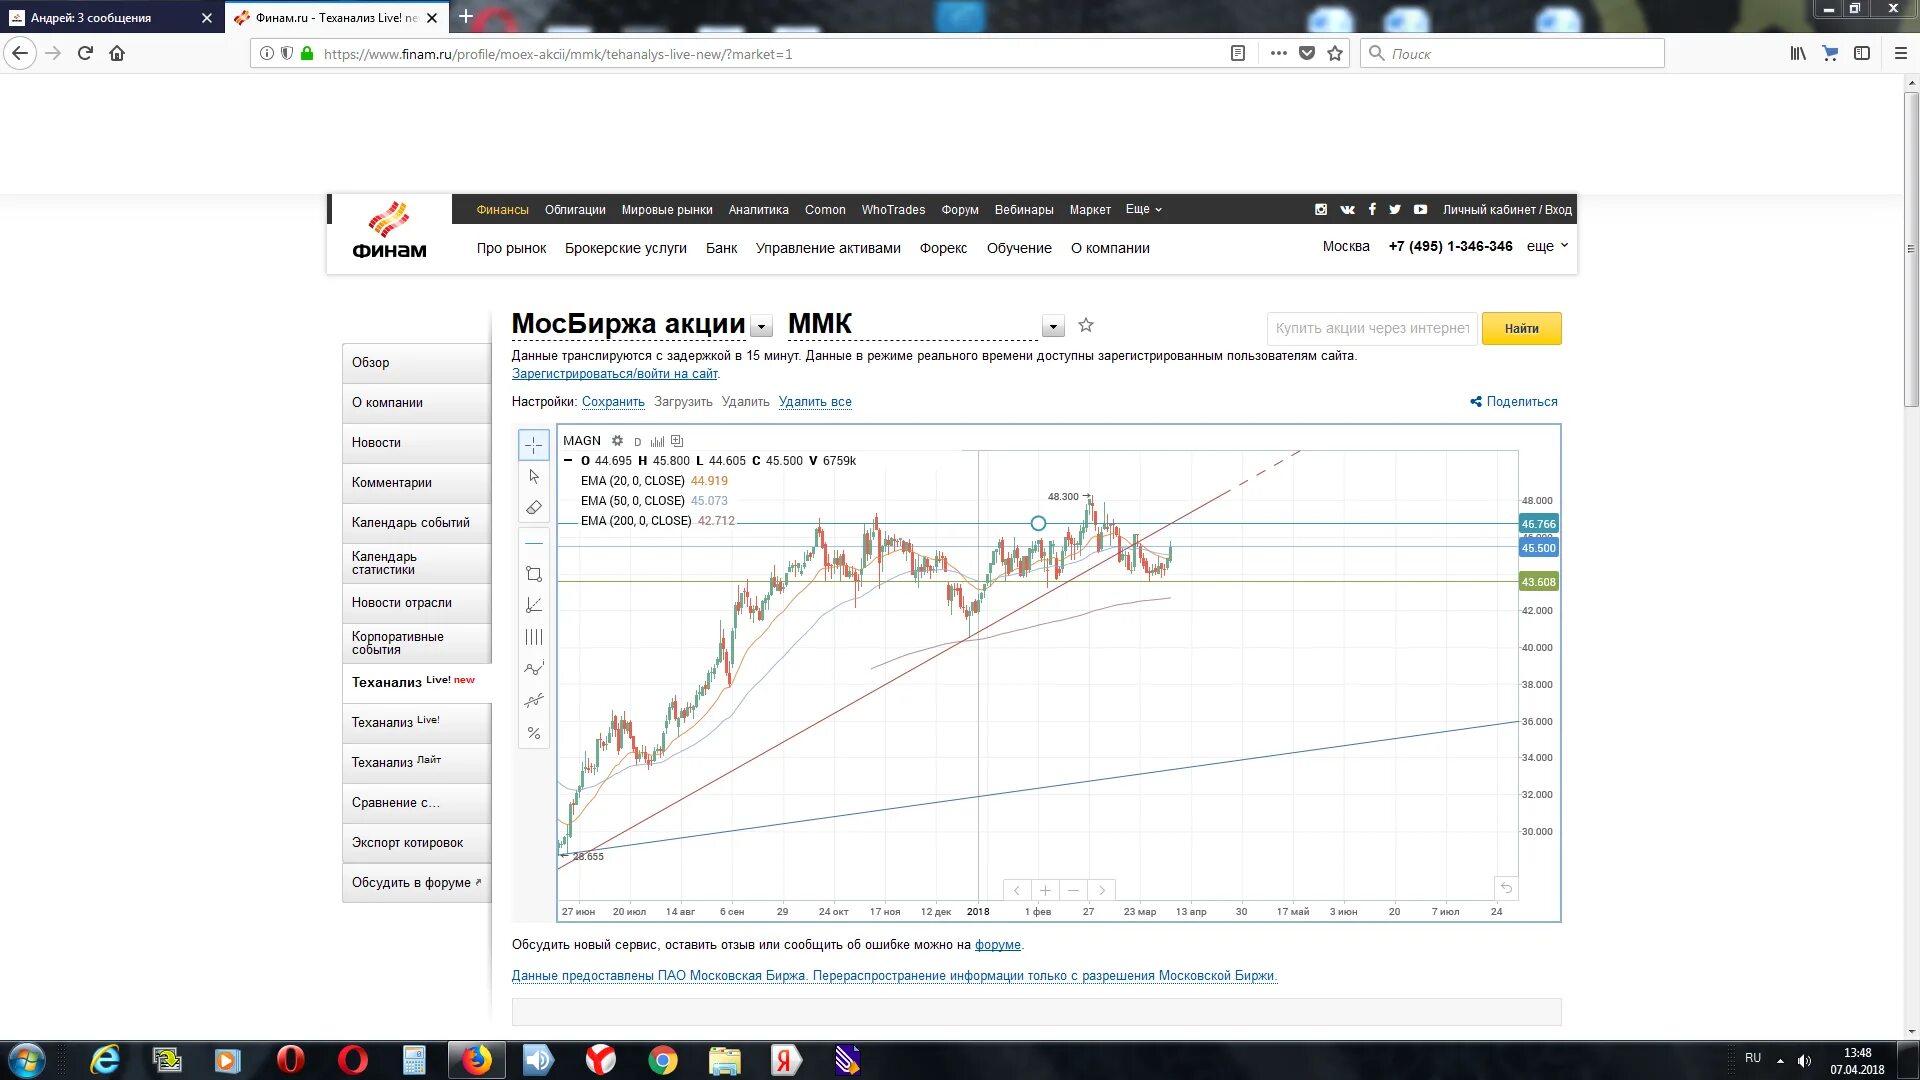The image size is (1920, 1080).
Task: Collapse the indicator legend with minus
Action: (x=568, y=461)
